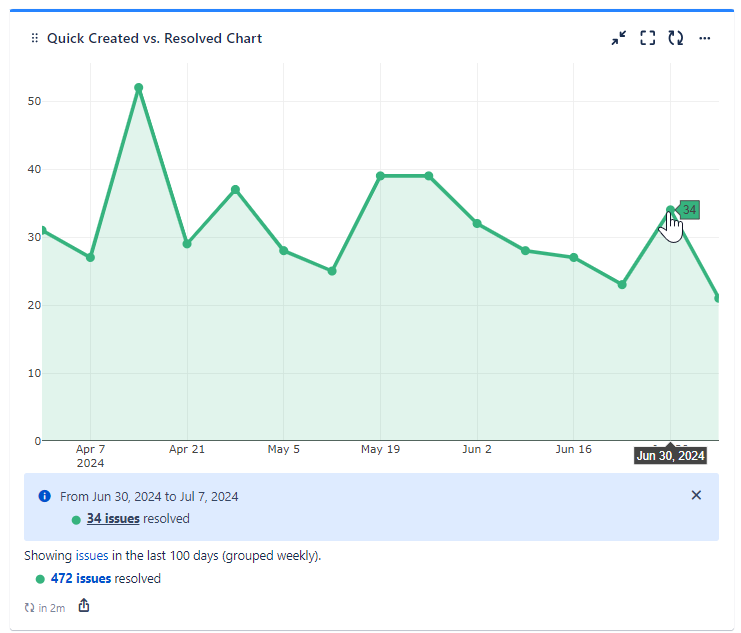Select the peak data point above 50
This screenshot has width=741, height=633.
138,87
